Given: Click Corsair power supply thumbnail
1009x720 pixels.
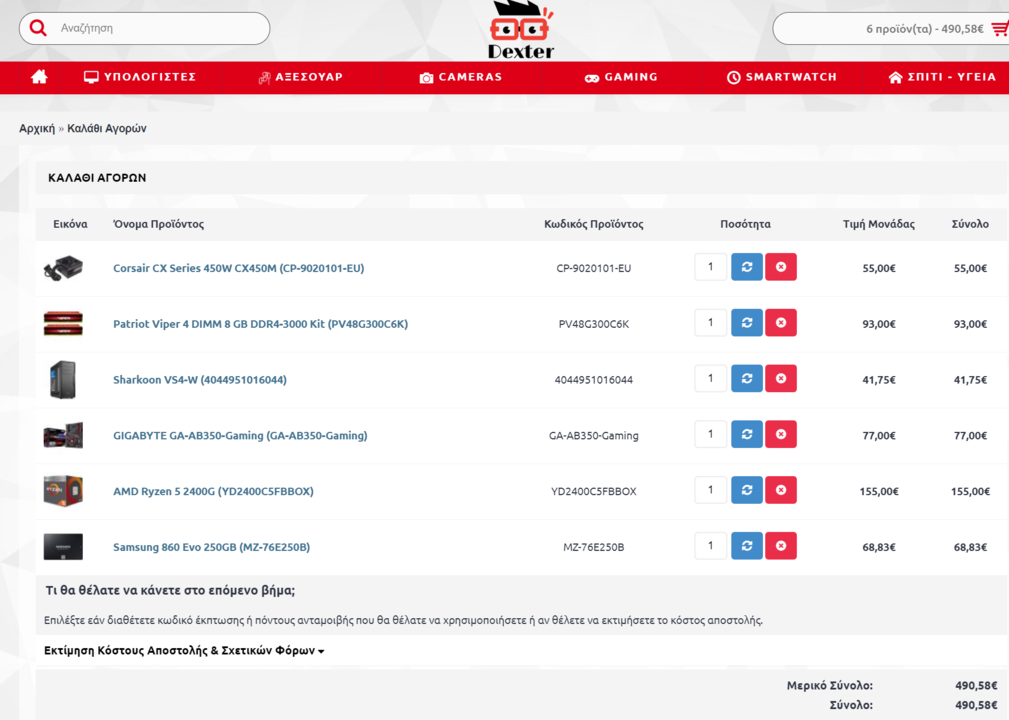Looking at the screenshot, I should click(63, 268).
